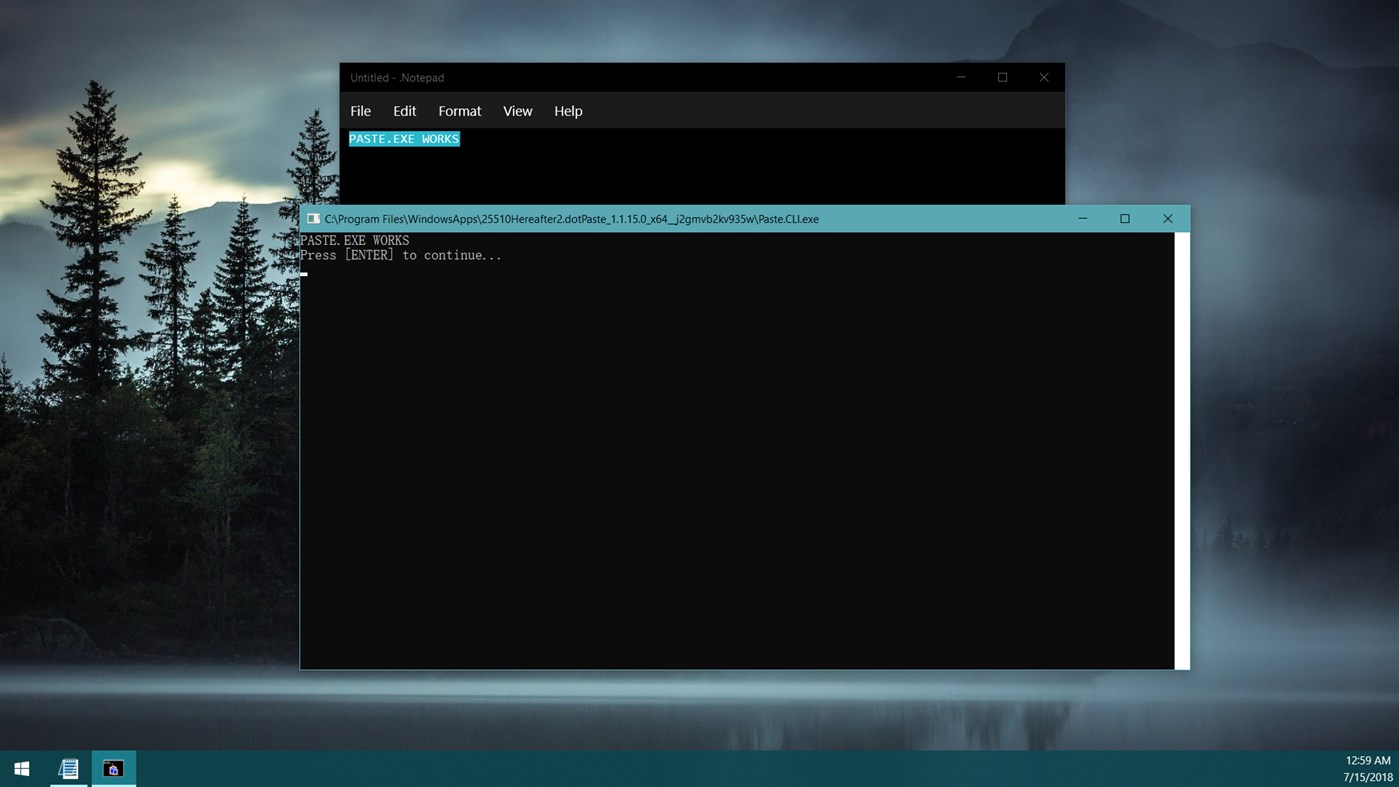The height and width of the screenshot is (787, 1399).
Task: Select the Notepad icon on the taskbar
Action: 68,768
